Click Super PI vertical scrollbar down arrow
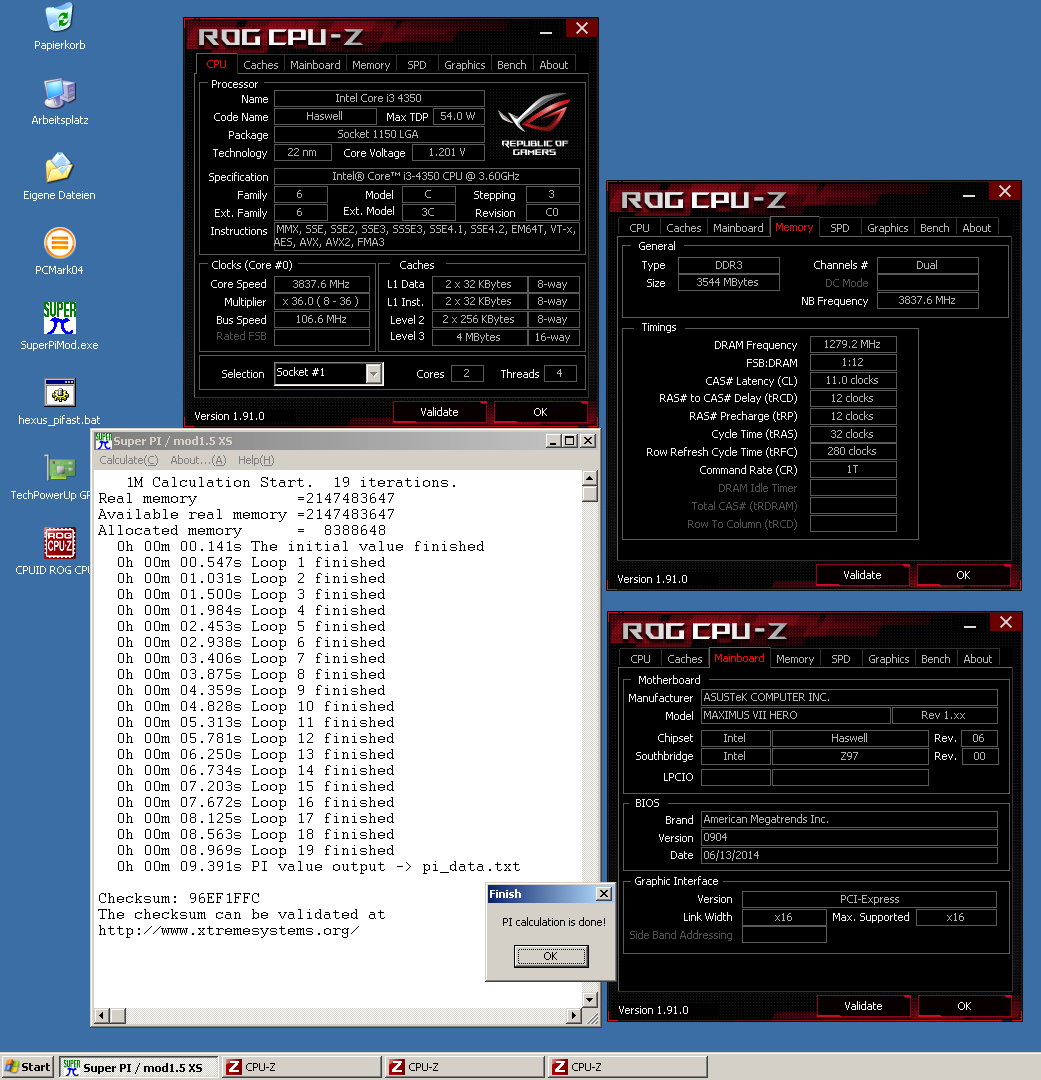 click(589, 999)
